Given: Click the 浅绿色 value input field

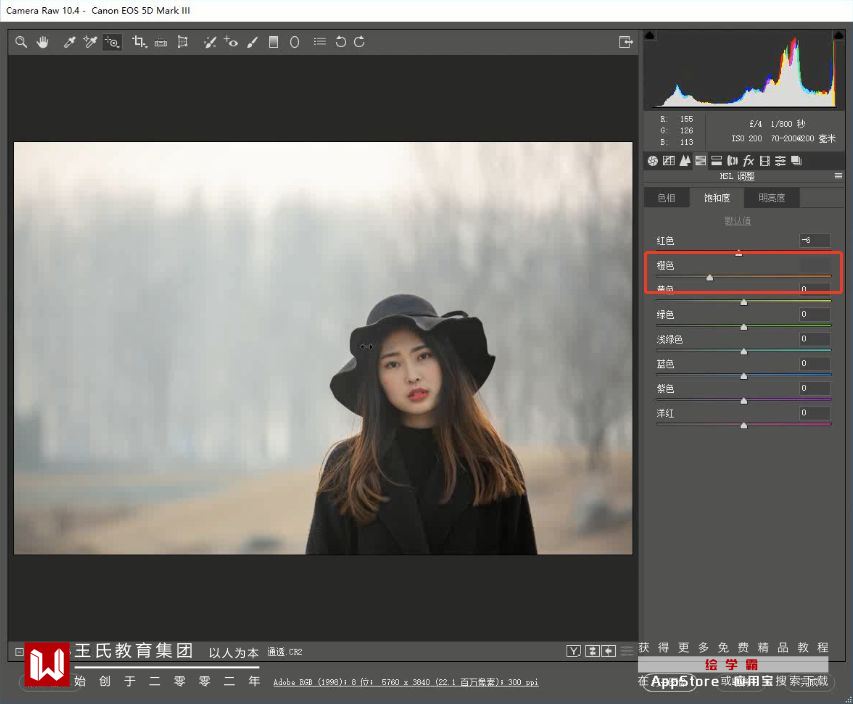Looking at the screenshot, I should point(814,338).
